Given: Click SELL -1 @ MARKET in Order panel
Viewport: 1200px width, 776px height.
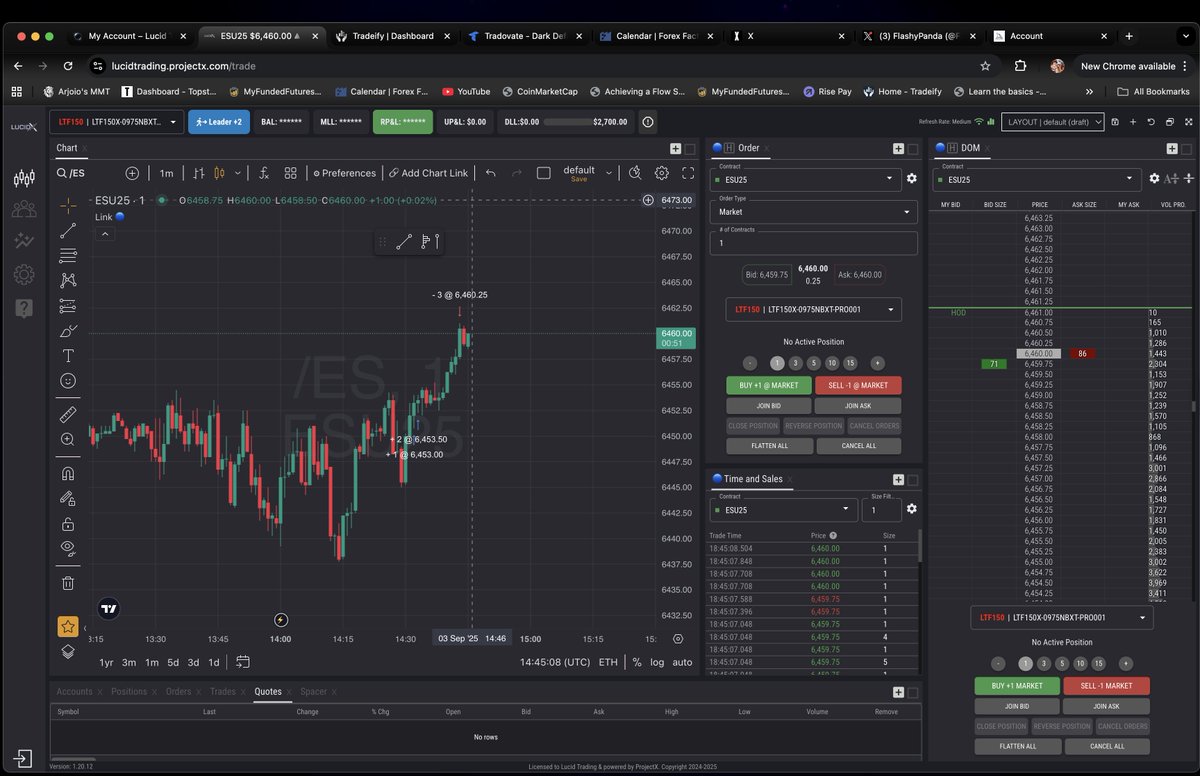Looking at the screenshot, I should [858, 385].
